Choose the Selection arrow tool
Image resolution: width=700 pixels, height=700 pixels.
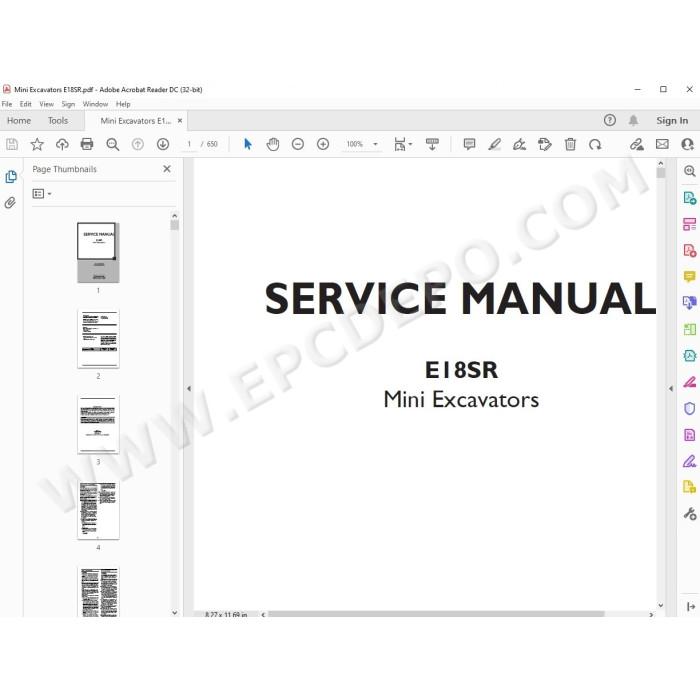click(248, 144)
